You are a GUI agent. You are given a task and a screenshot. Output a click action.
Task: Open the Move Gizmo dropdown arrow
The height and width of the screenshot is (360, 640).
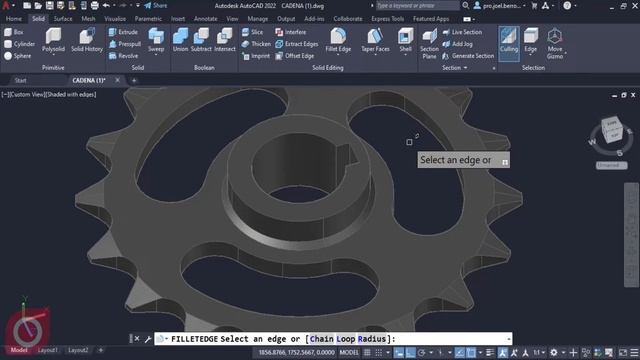[565, 53]
